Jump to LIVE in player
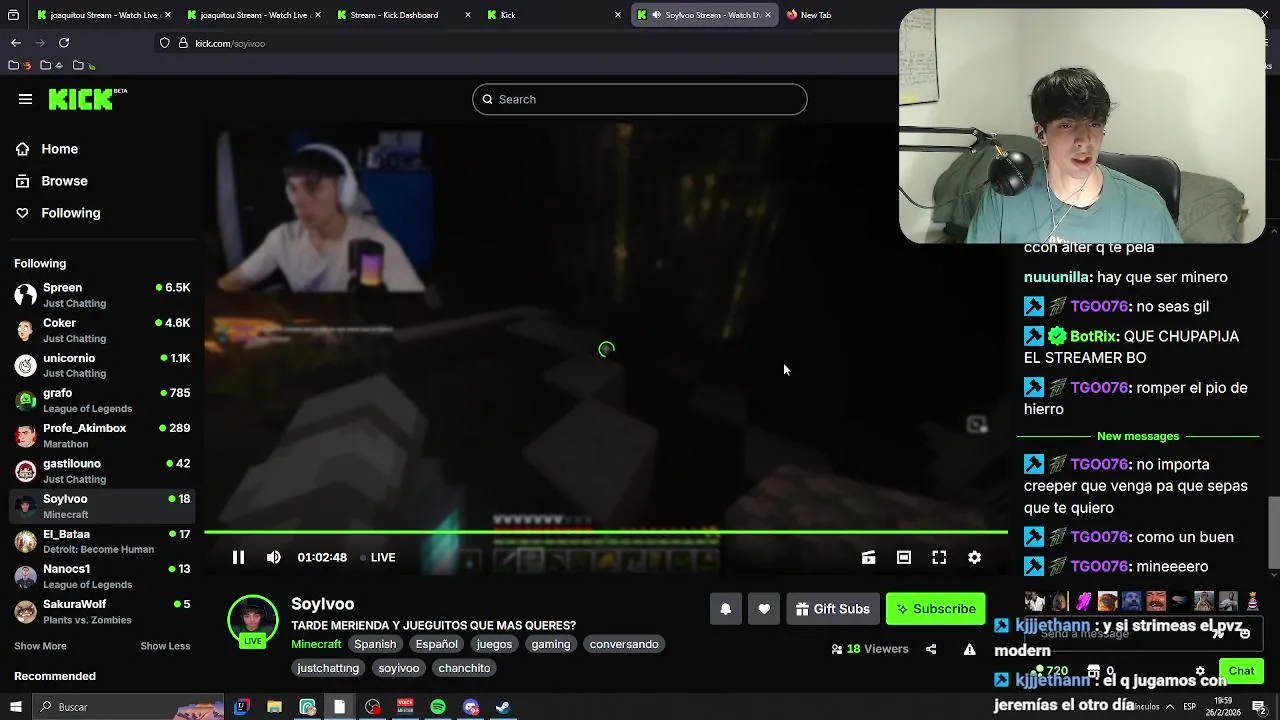 point(378,557)
